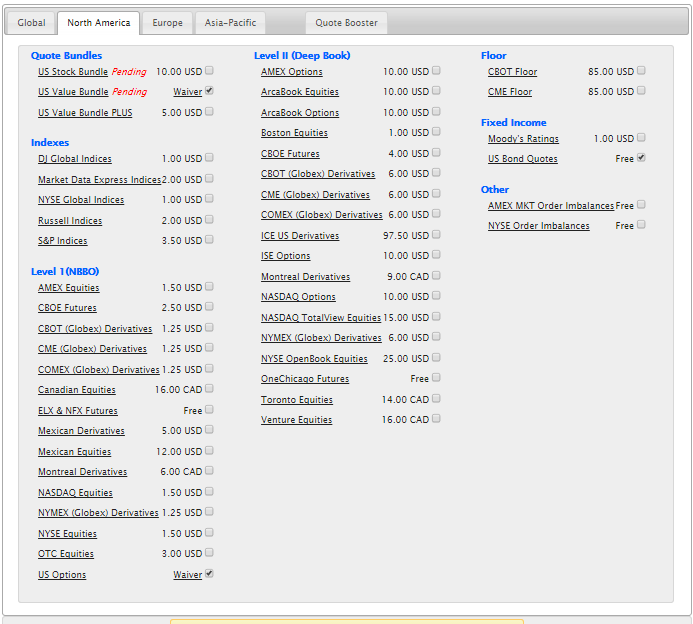Screen dimensions: 693x624
Task: Click the 97.50 USD price text
Action: click(406, 236)
